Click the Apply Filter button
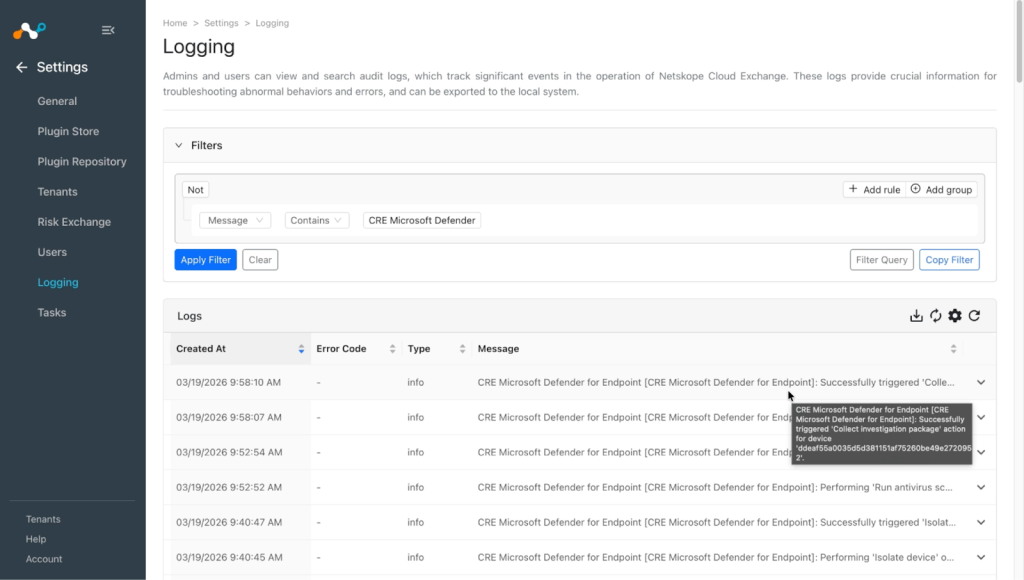Screen dimensions: 1024x580 pos(206,260)
